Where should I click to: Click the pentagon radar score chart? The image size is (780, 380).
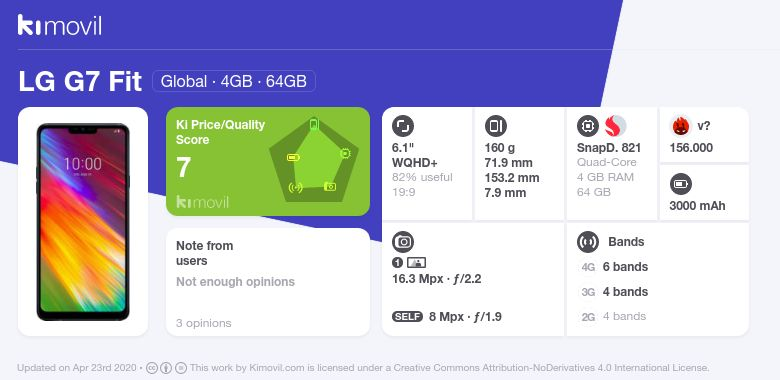coord(313,161)
